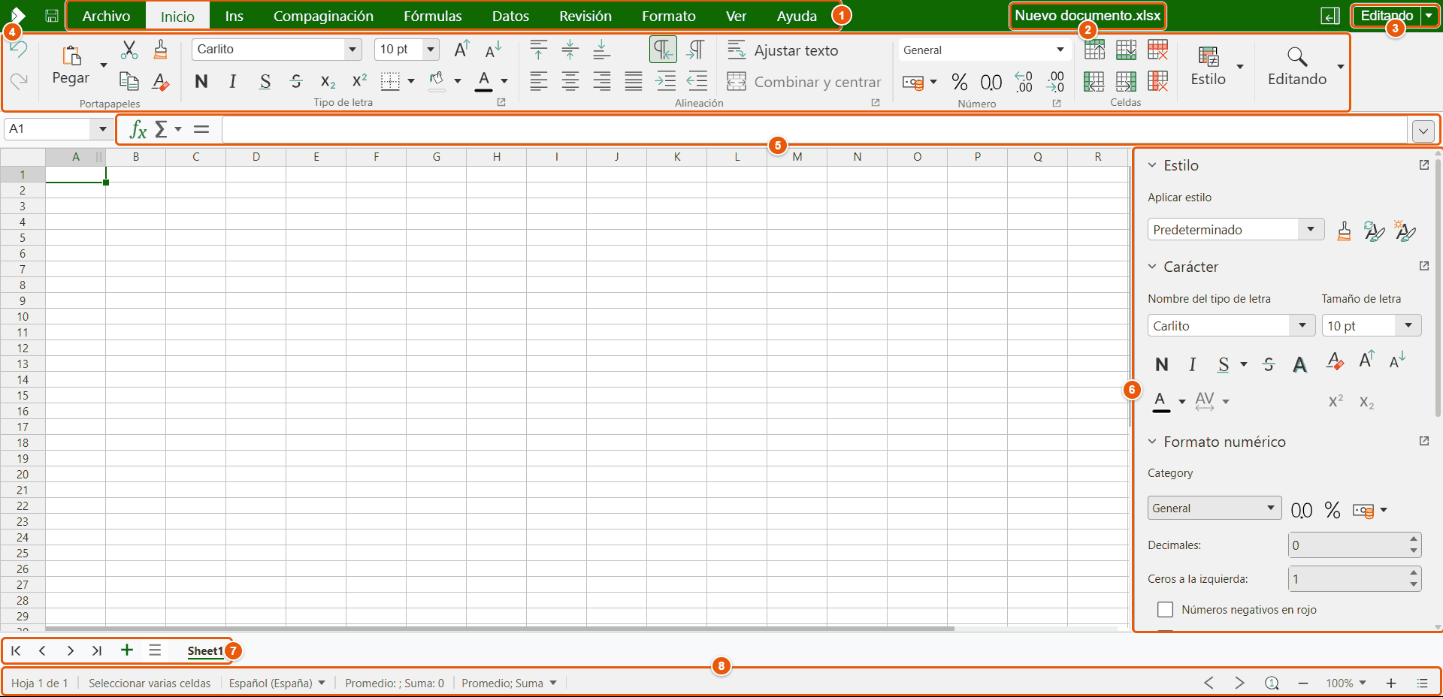Toggle bold in the ribbon toolbar

(x=201, y=82)
